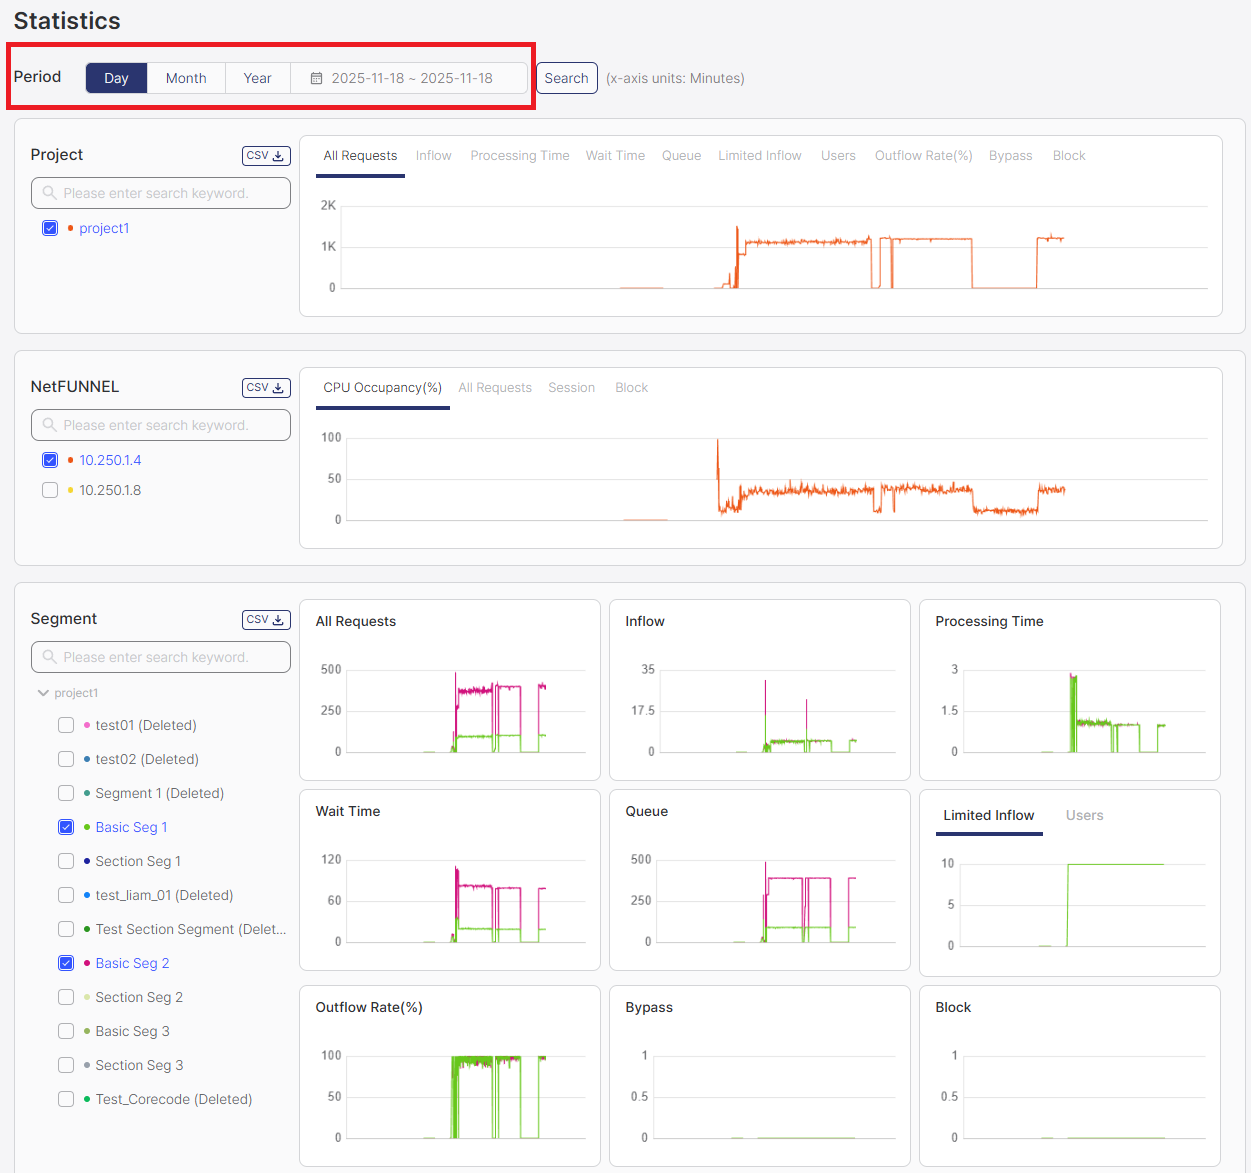
Task: Switch to the Month period
Action: [186, 78]
